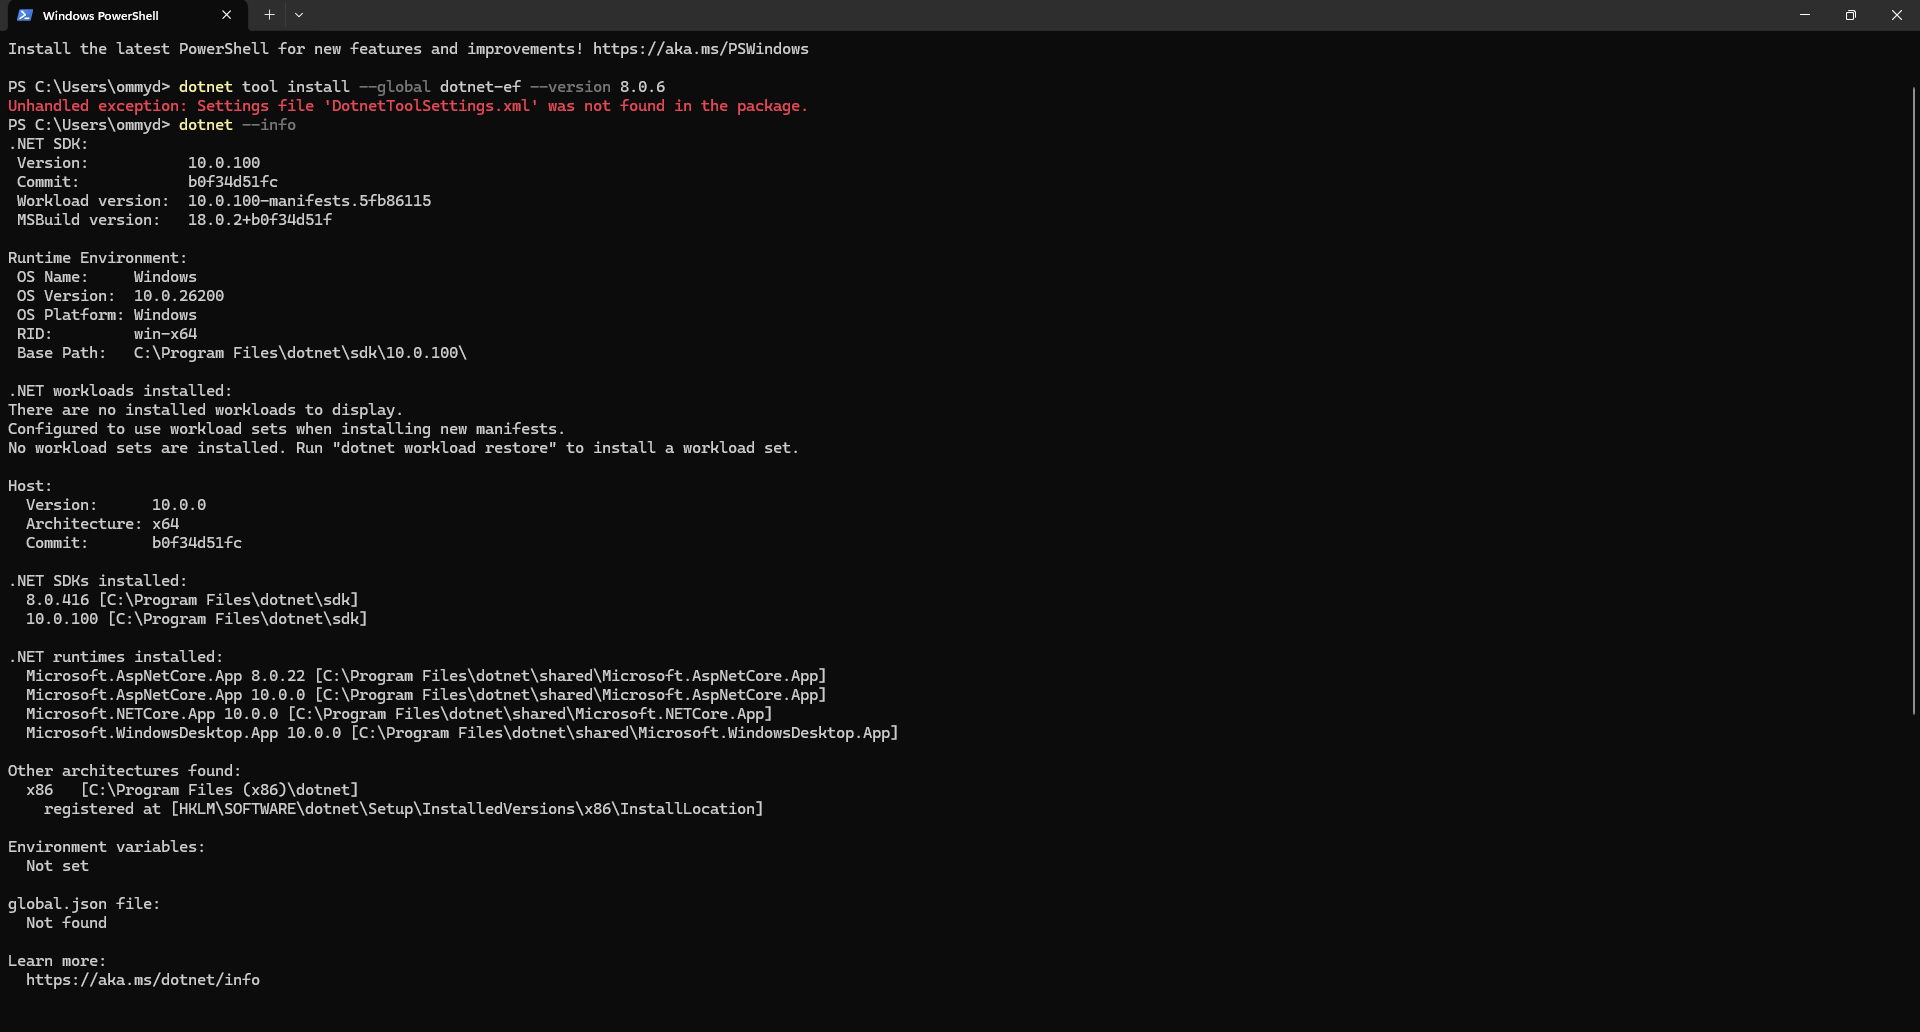Click the OS Version value 10.0.26200

(179, 296)
